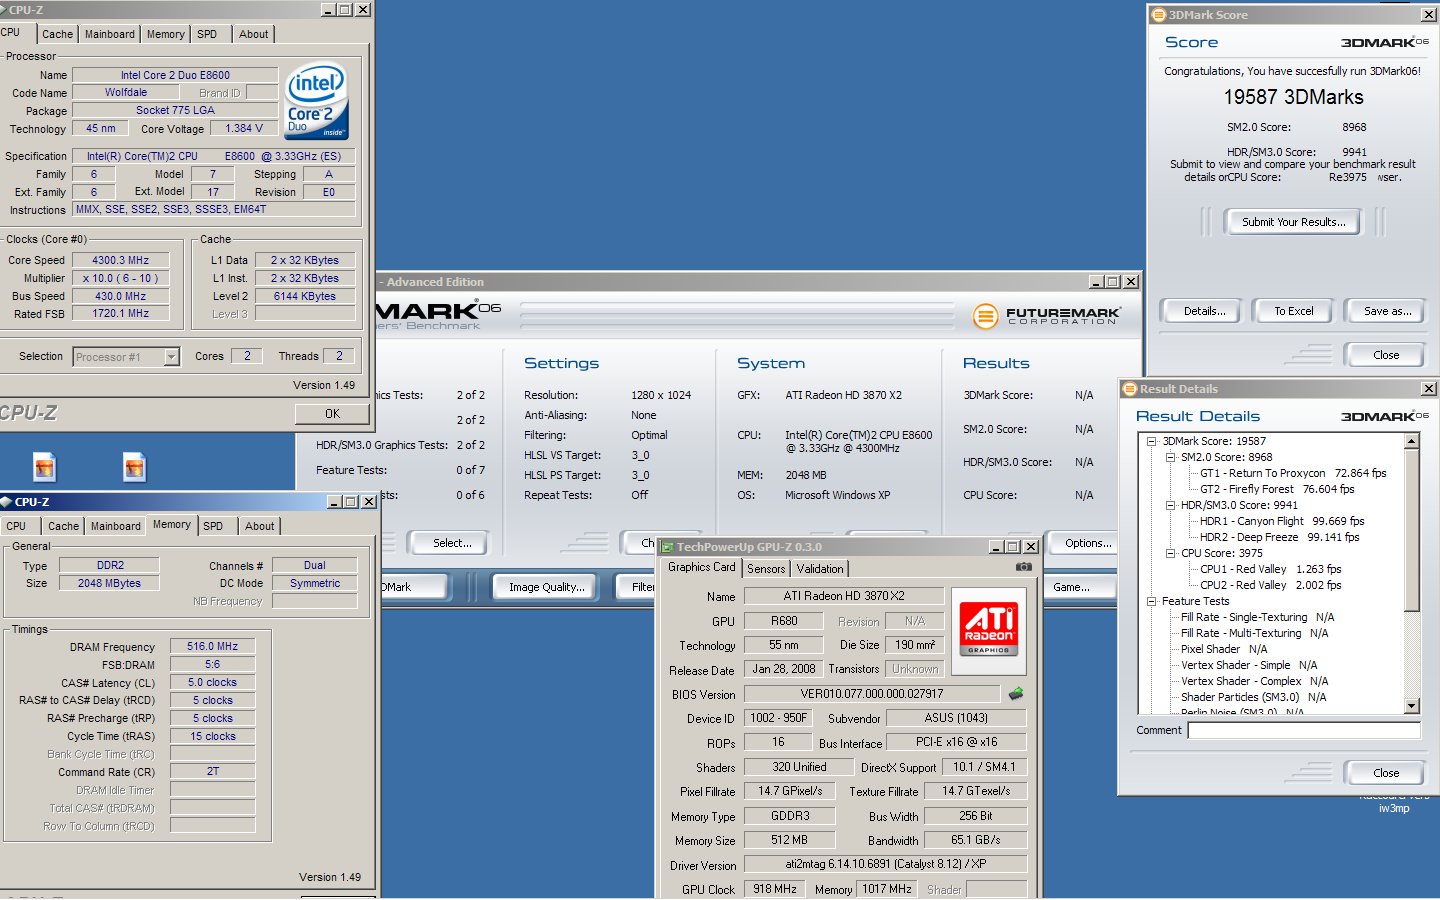Select HDR1 - Canyon Flight result row
This screenshot has height=900, width=1440.
tap(1282, 521)
